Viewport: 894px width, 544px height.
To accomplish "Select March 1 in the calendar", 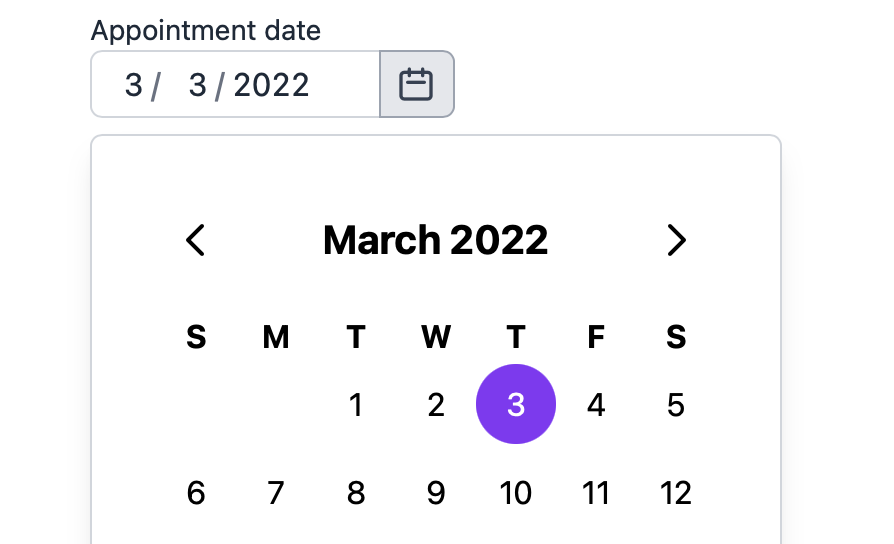I will click(356, 405).
